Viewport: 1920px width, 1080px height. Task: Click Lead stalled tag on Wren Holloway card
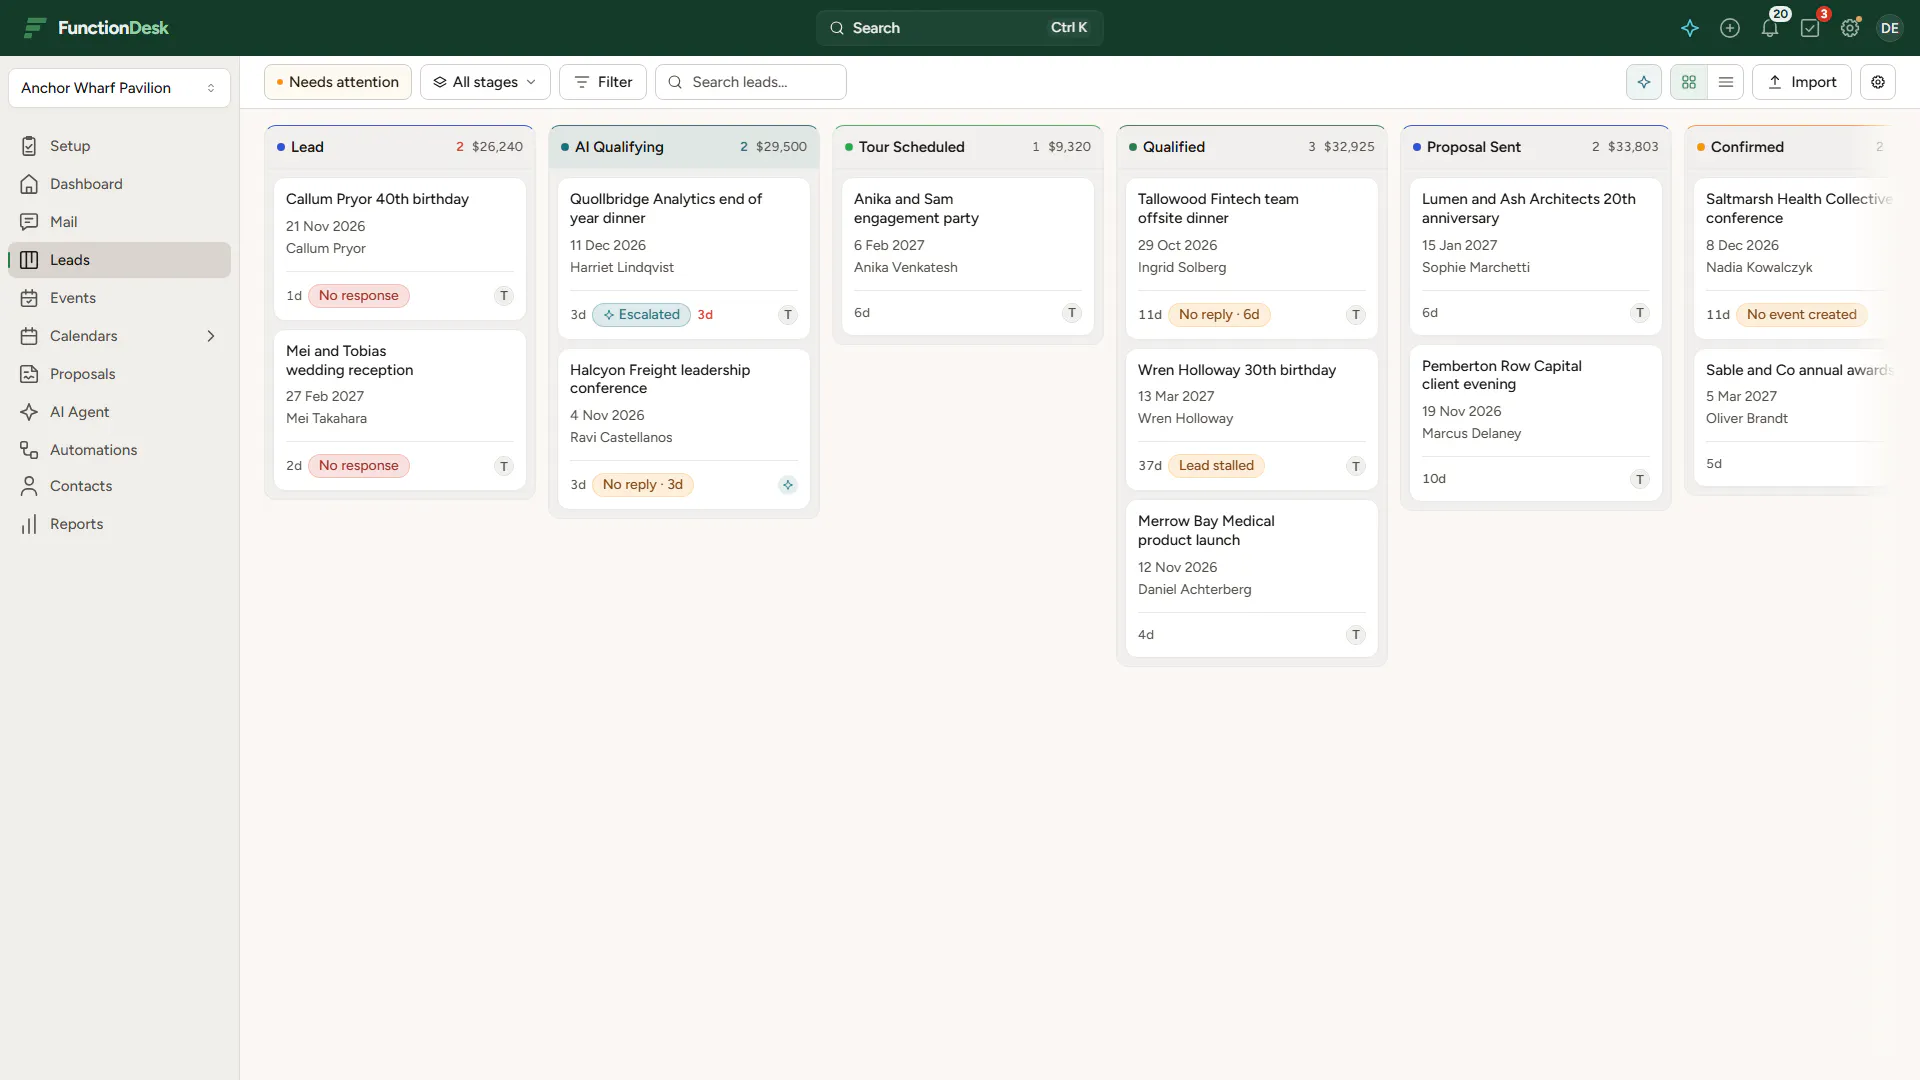1216,466
